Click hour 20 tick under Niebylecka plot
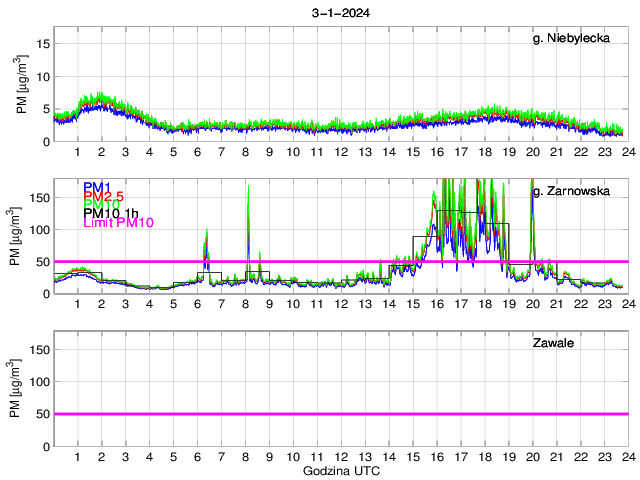 tap(532, 152)
